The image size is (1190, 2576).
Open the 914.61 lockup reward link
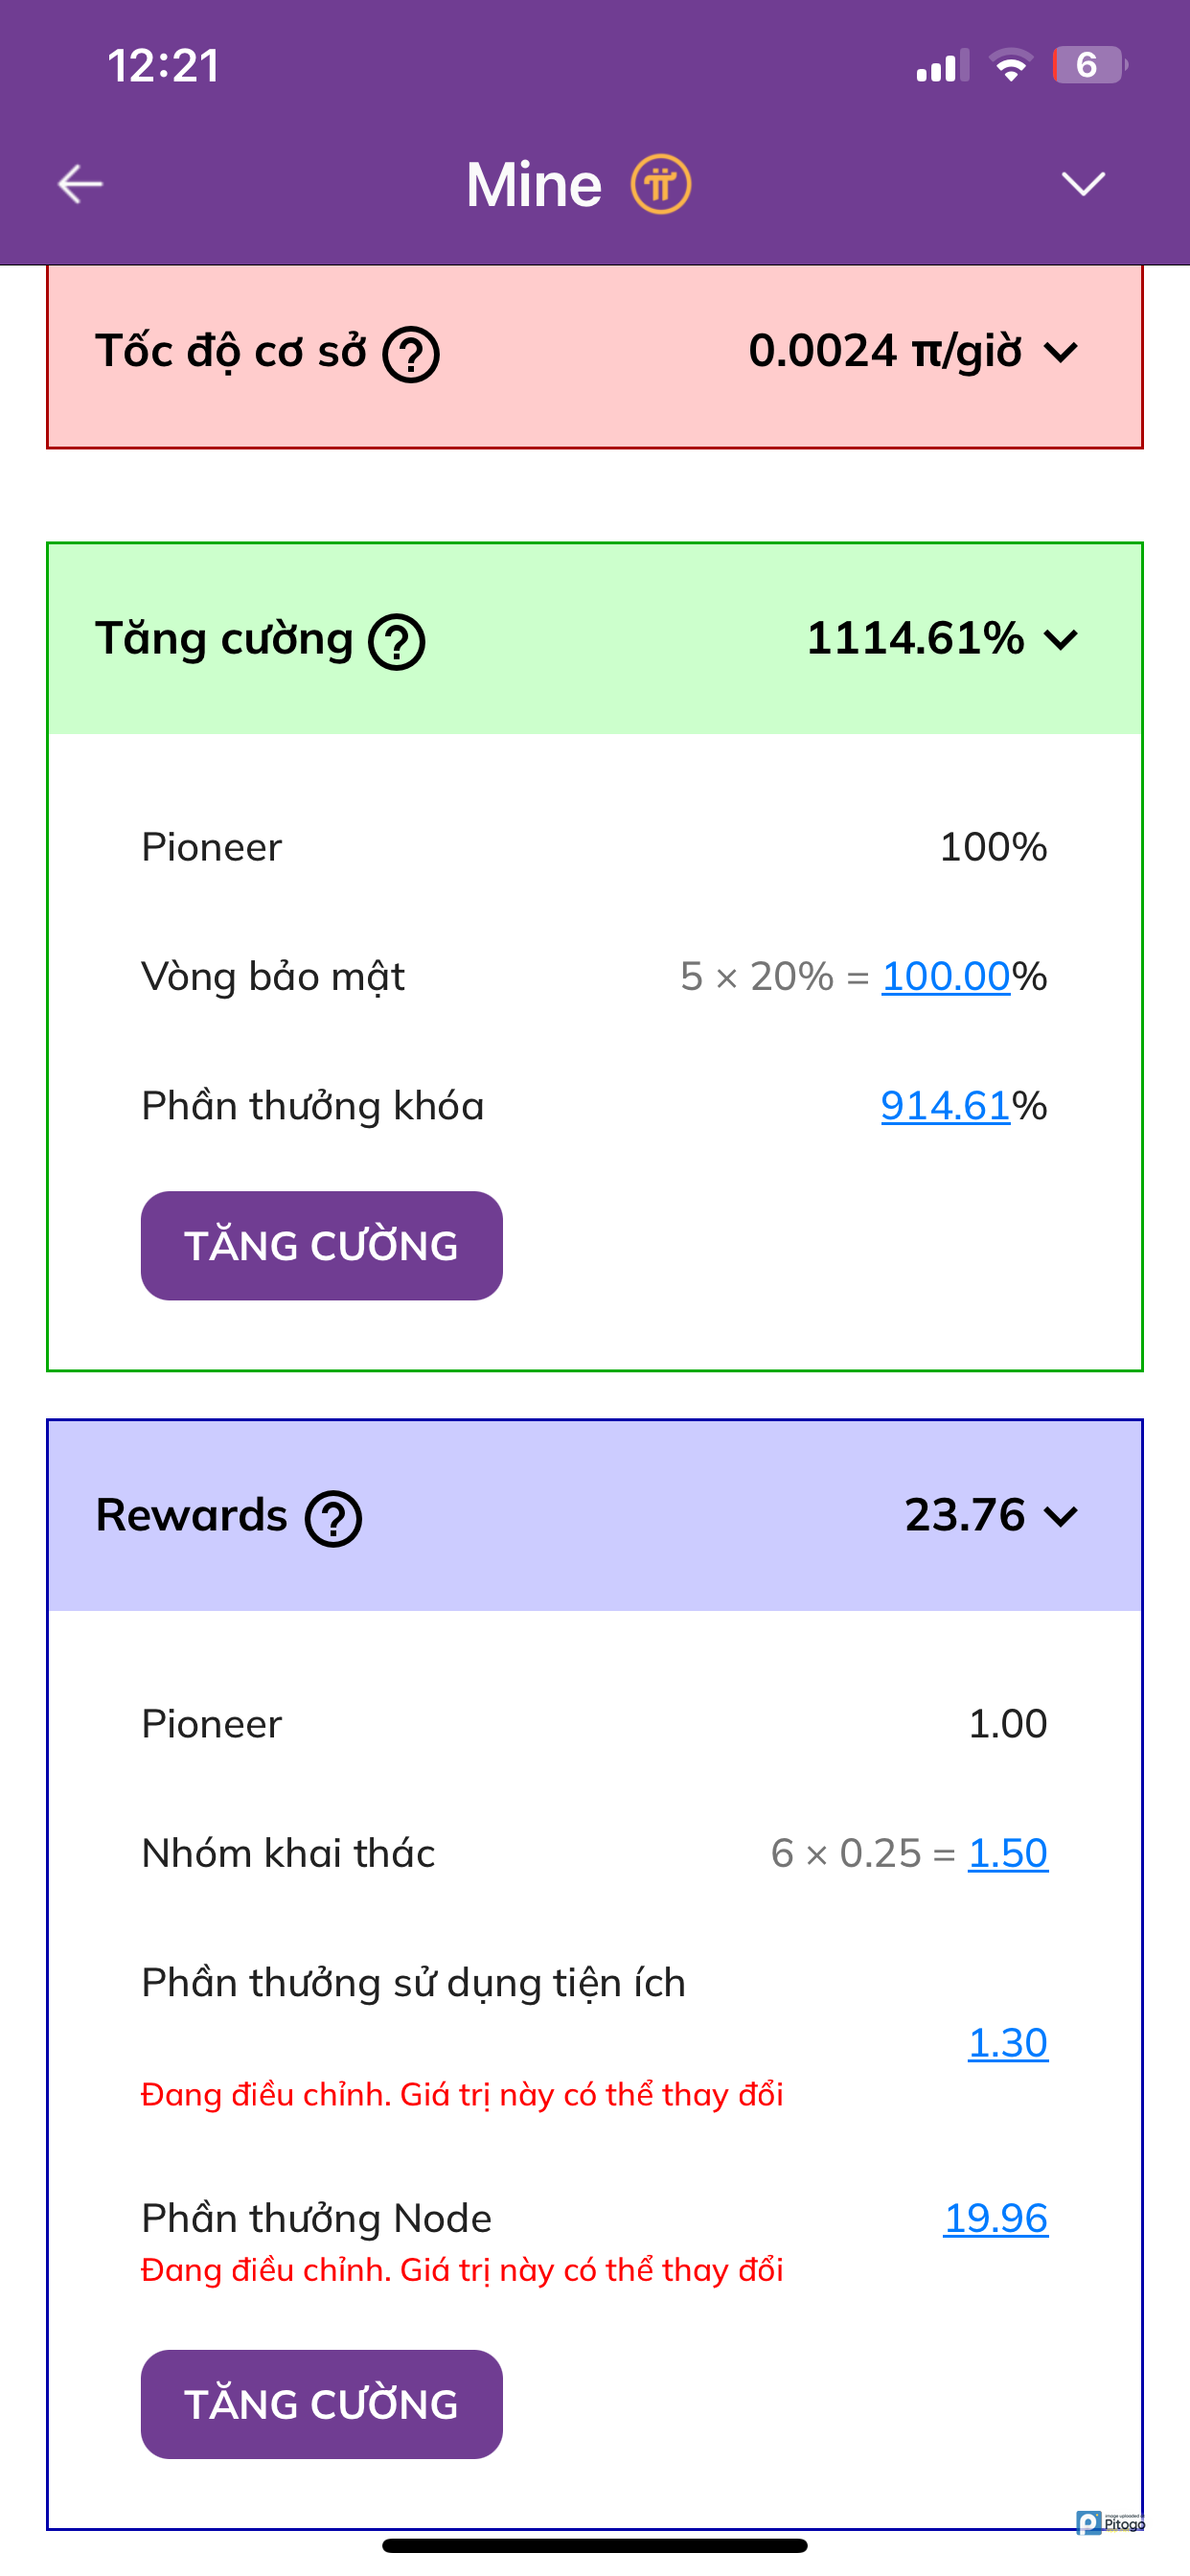[x=946, y=1106]
